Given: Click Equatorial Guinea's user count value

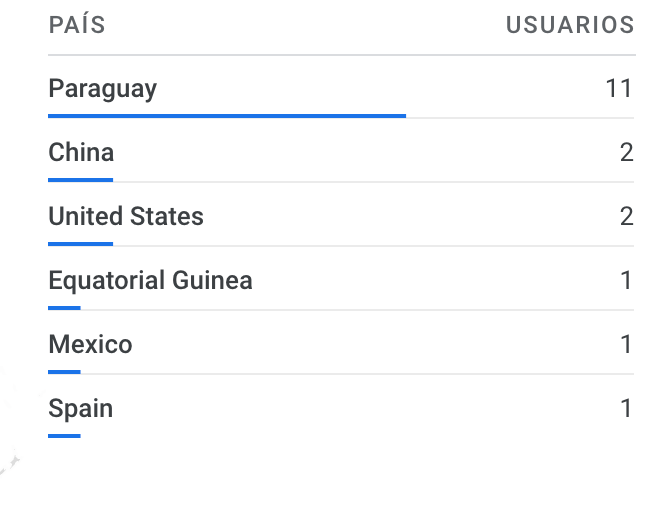Looking at the screenshot, I should [626, 281].
